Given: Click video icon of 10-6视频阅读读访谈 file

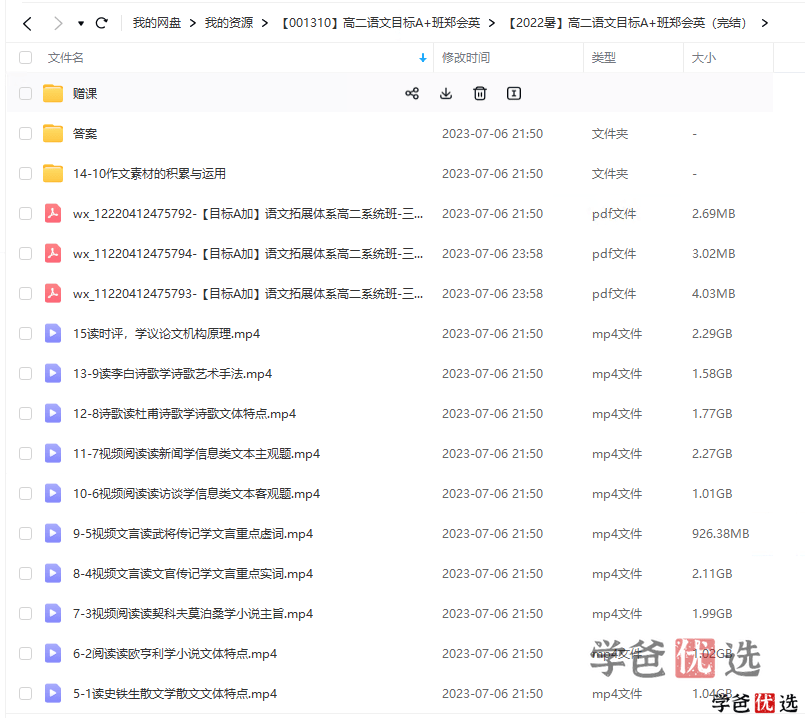Looking at the screenshot, I should point(53,494).
